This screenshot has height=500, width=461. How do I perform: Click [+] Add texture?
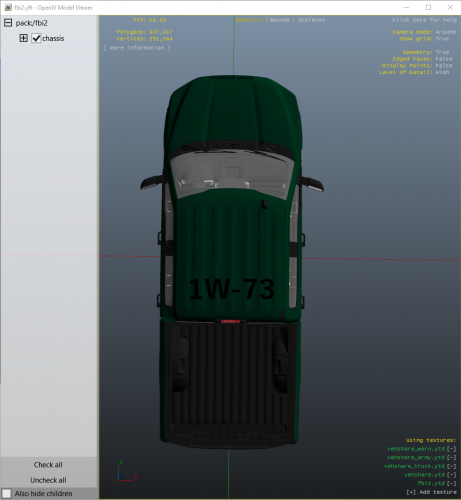(x=431, y=492)
